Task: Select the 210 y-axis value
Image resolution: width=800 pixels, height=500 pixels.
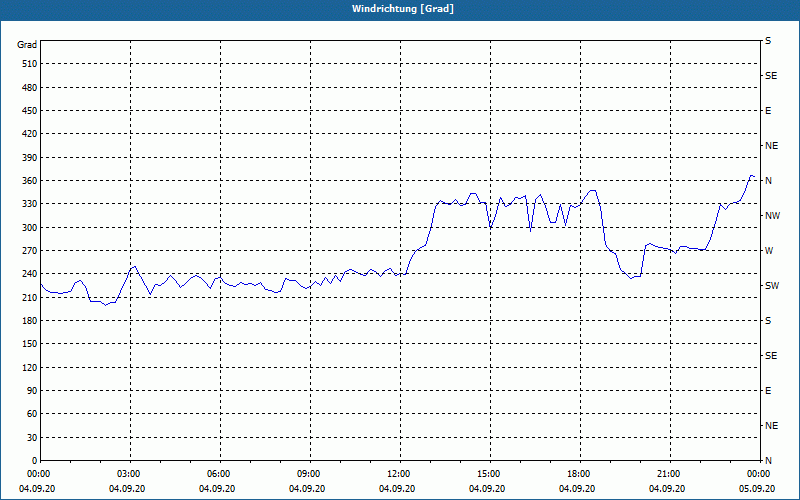Action: point(30,297)
